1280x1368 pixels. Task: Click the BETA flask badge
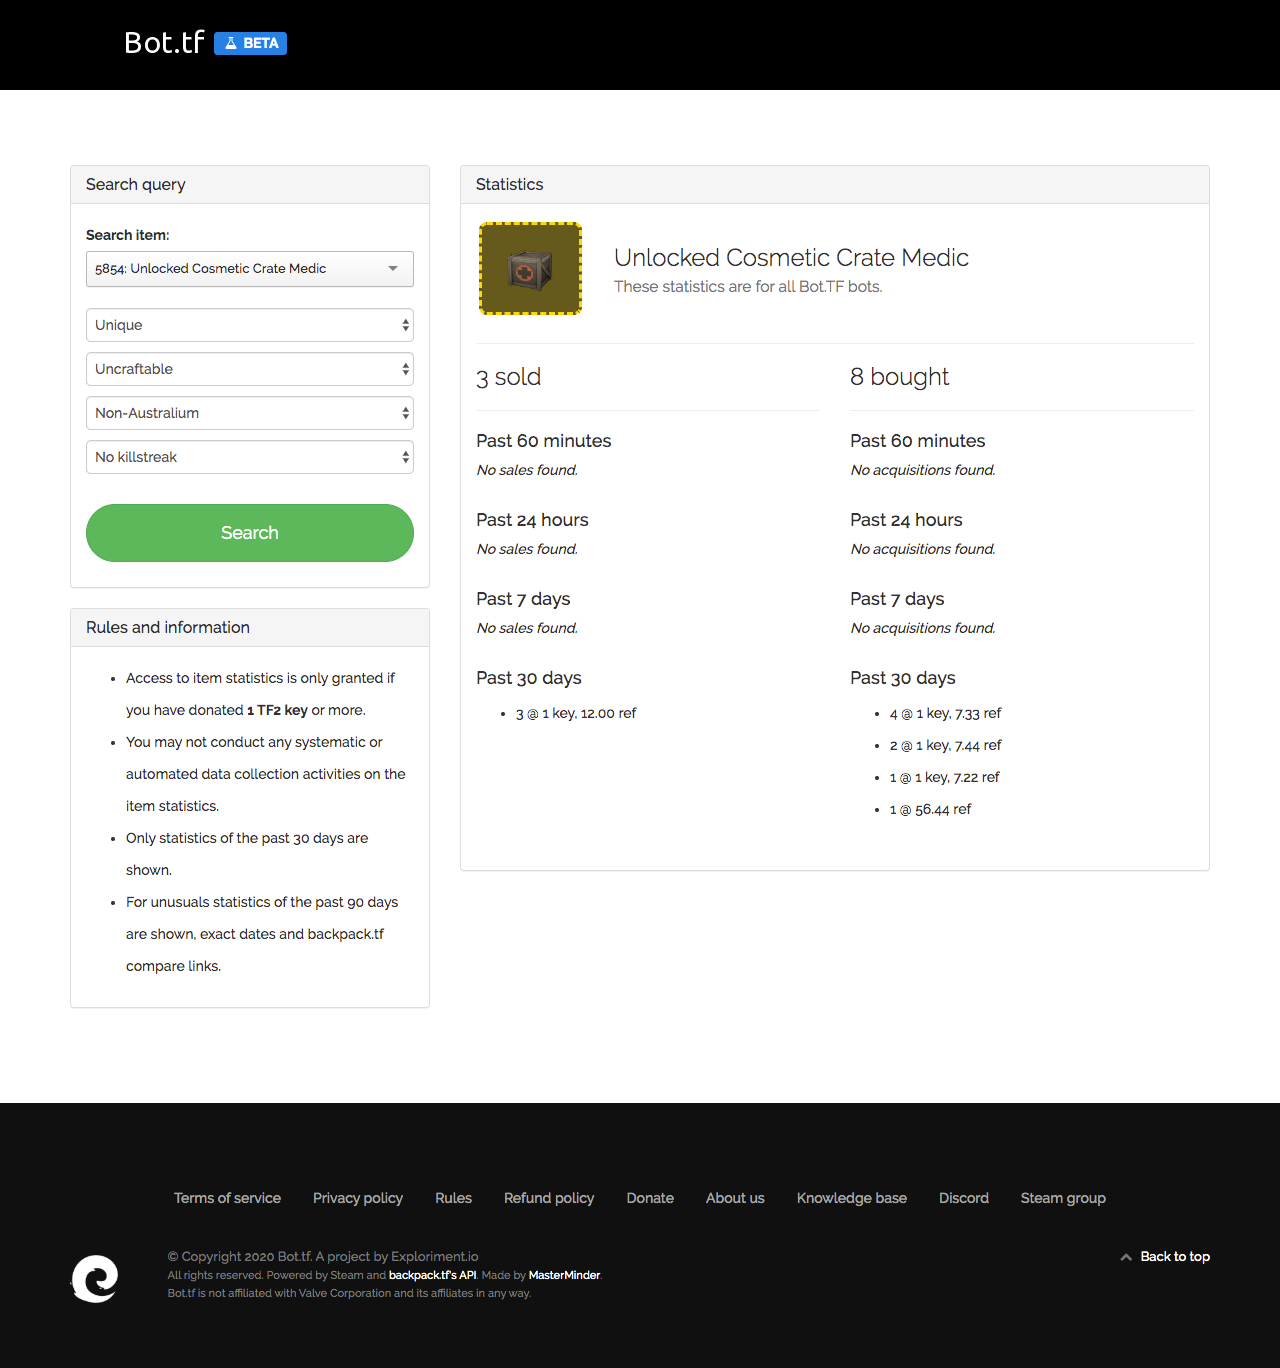(x=250, y=43)
